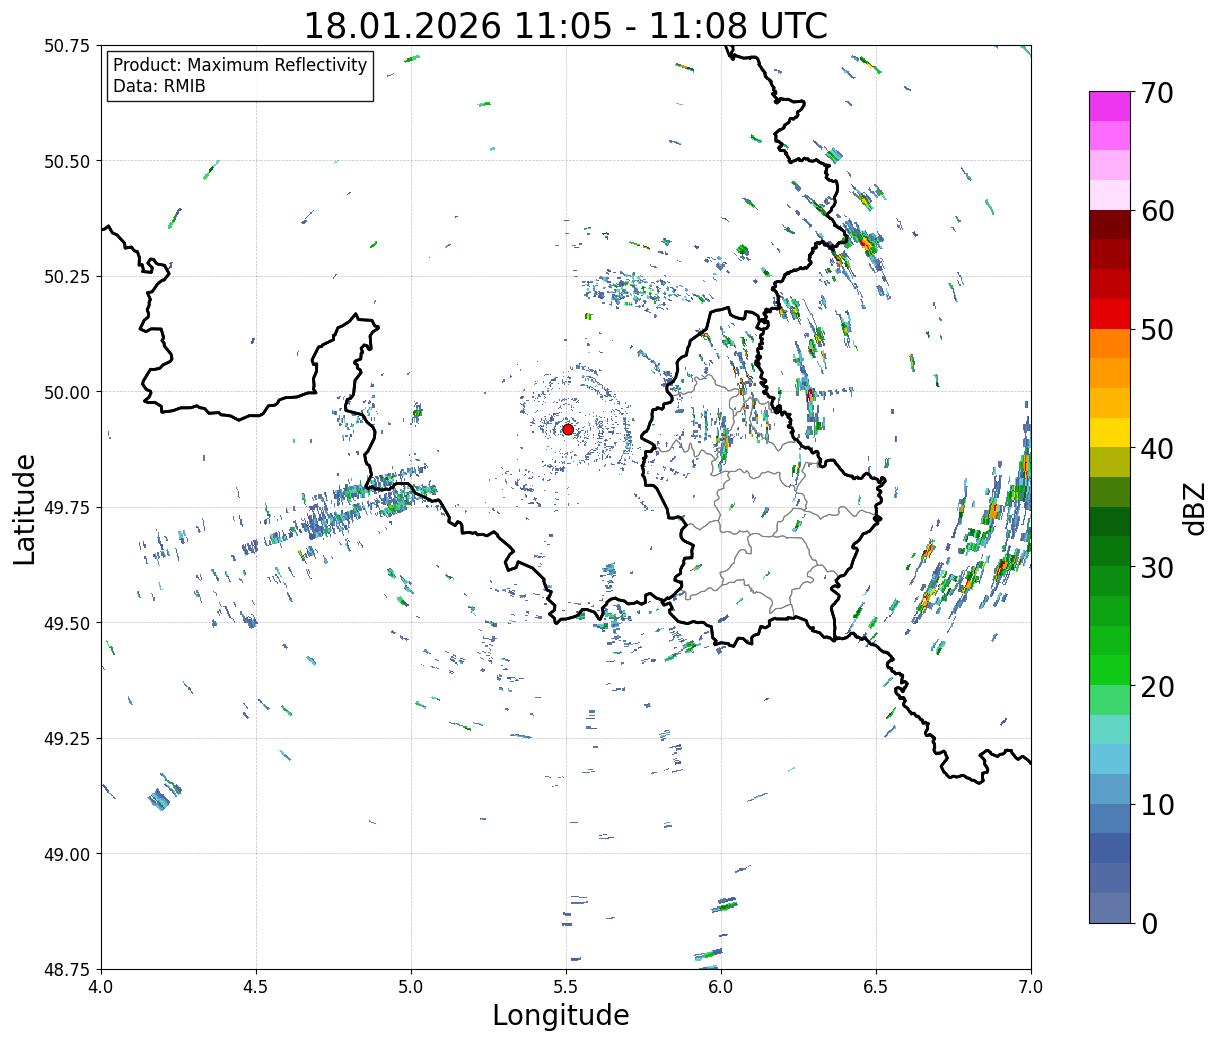Click the plot title with date and time

click(x=565, y=25)
